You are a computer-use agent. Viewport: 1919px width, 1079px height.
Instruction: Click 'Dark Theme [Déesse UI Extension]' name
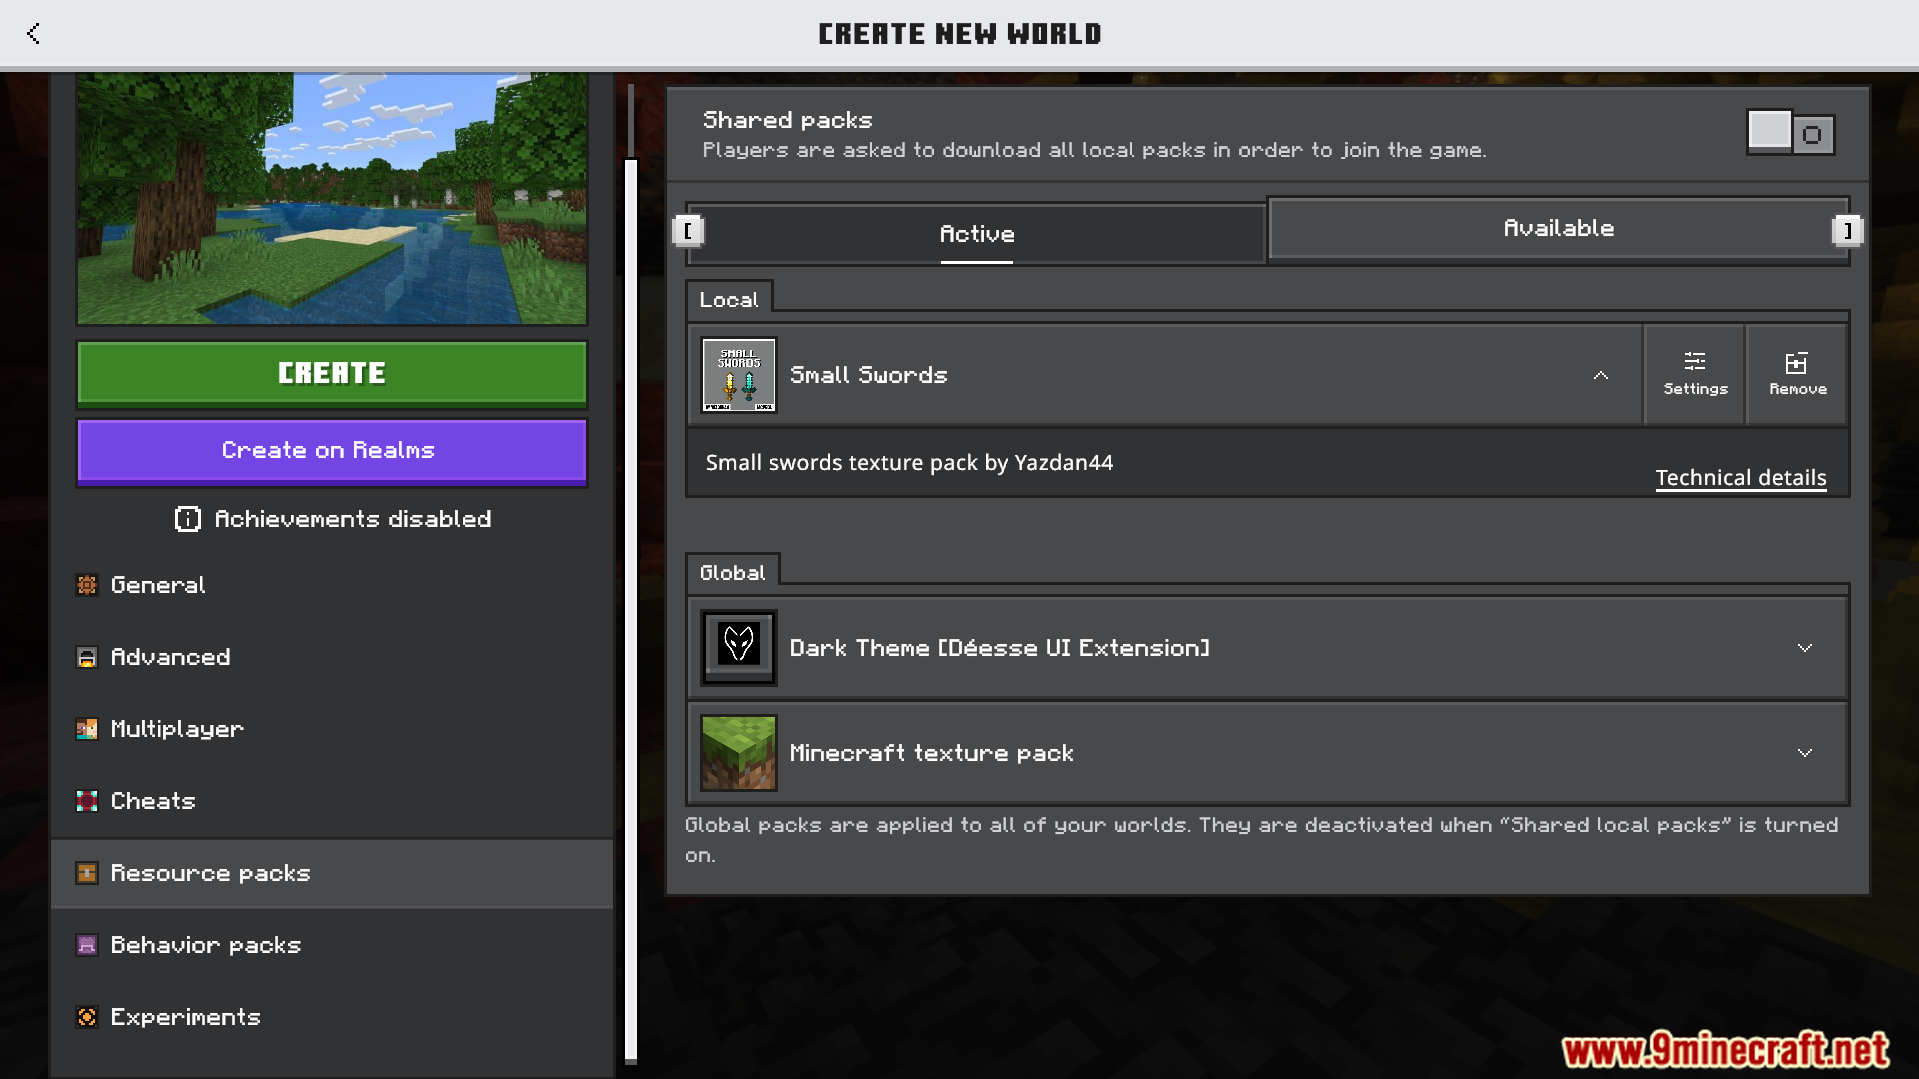tap(999, 648)
